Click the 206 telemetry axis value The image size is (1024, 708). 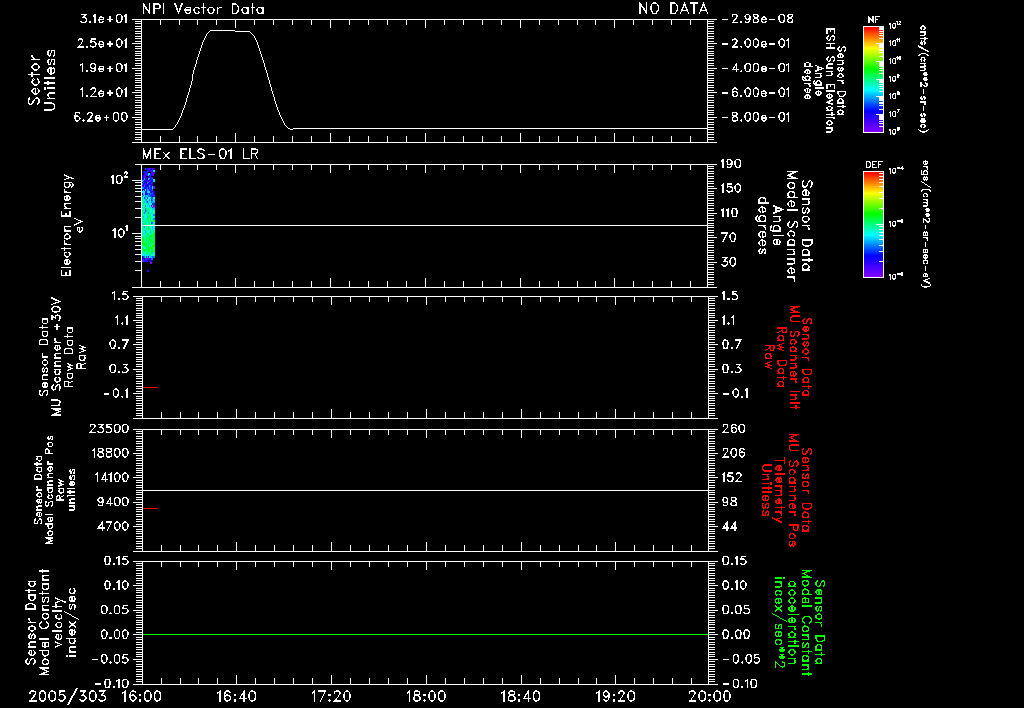(x=733, y=453)
